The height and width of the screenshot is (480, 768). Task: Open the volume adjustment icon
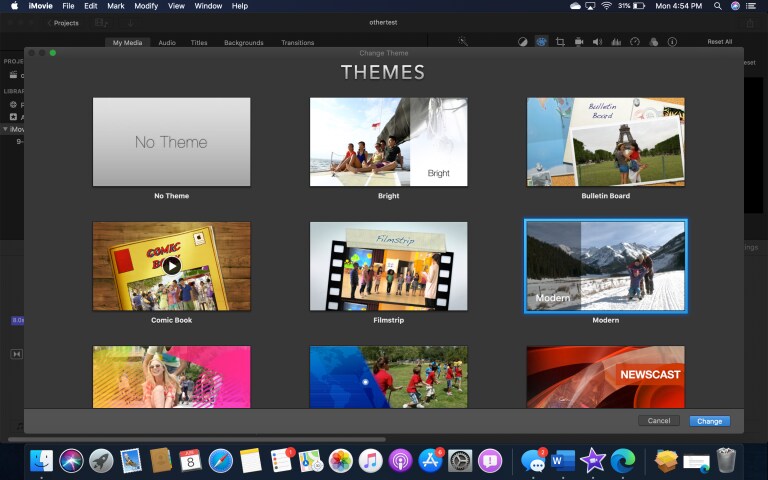597,42
